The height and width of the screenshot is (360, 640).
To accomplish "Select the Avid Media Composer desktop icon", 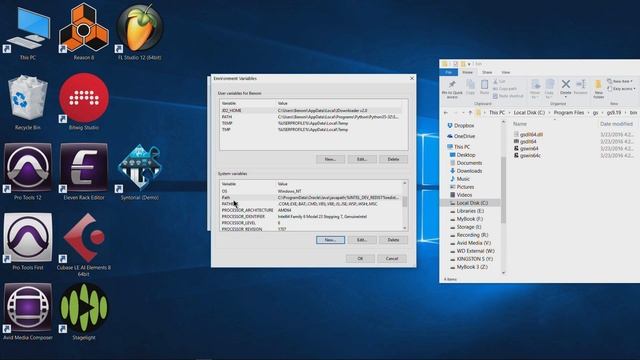I will pyautogui.click(x=28, y=312).
